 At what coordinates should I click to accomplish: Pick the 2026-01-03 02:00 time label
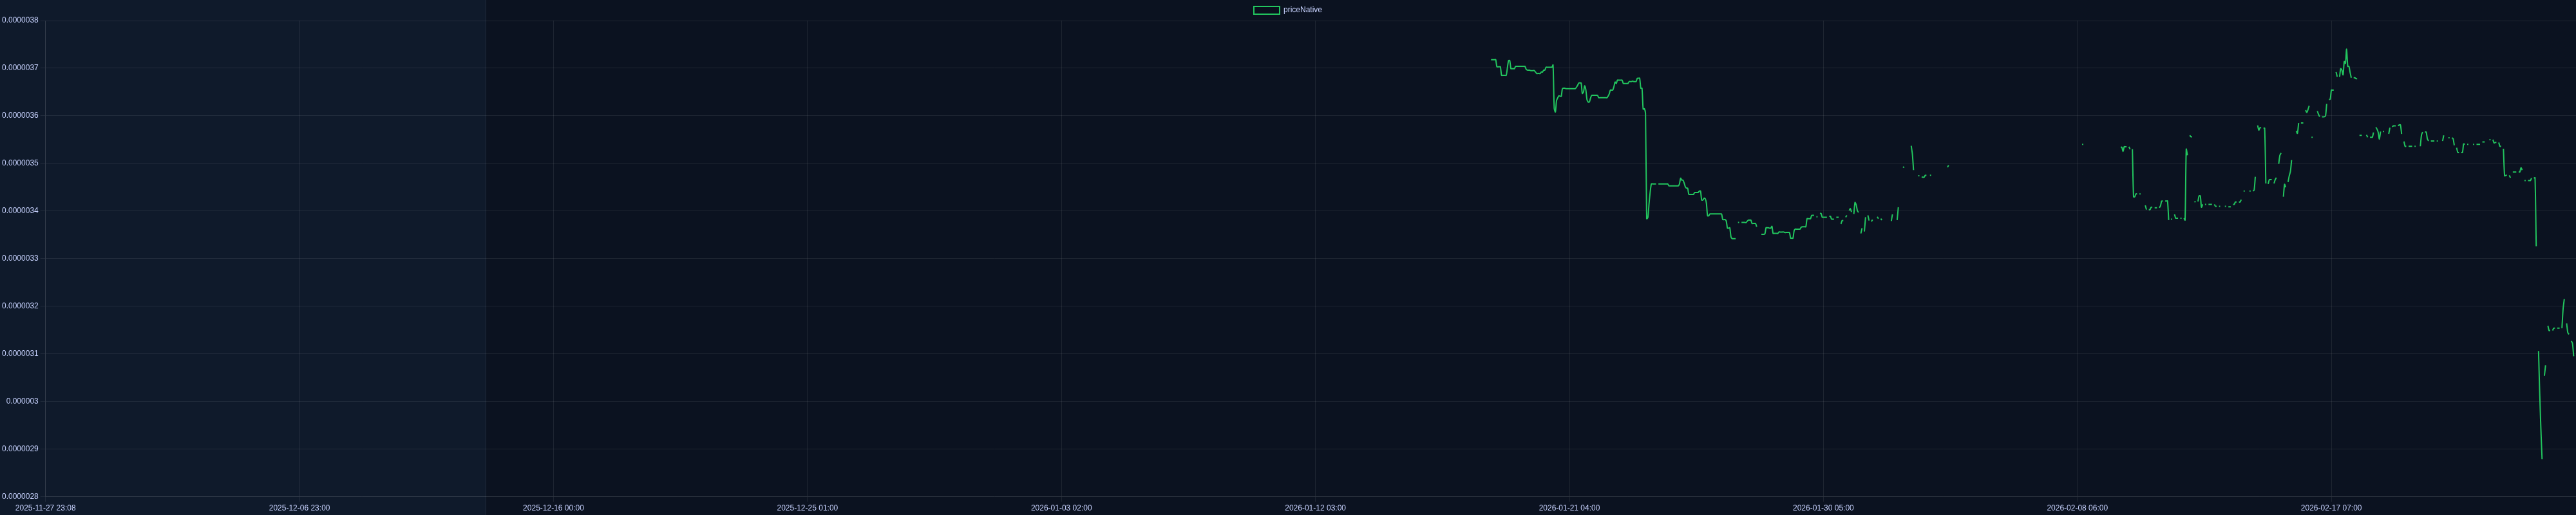(1061, 508)
